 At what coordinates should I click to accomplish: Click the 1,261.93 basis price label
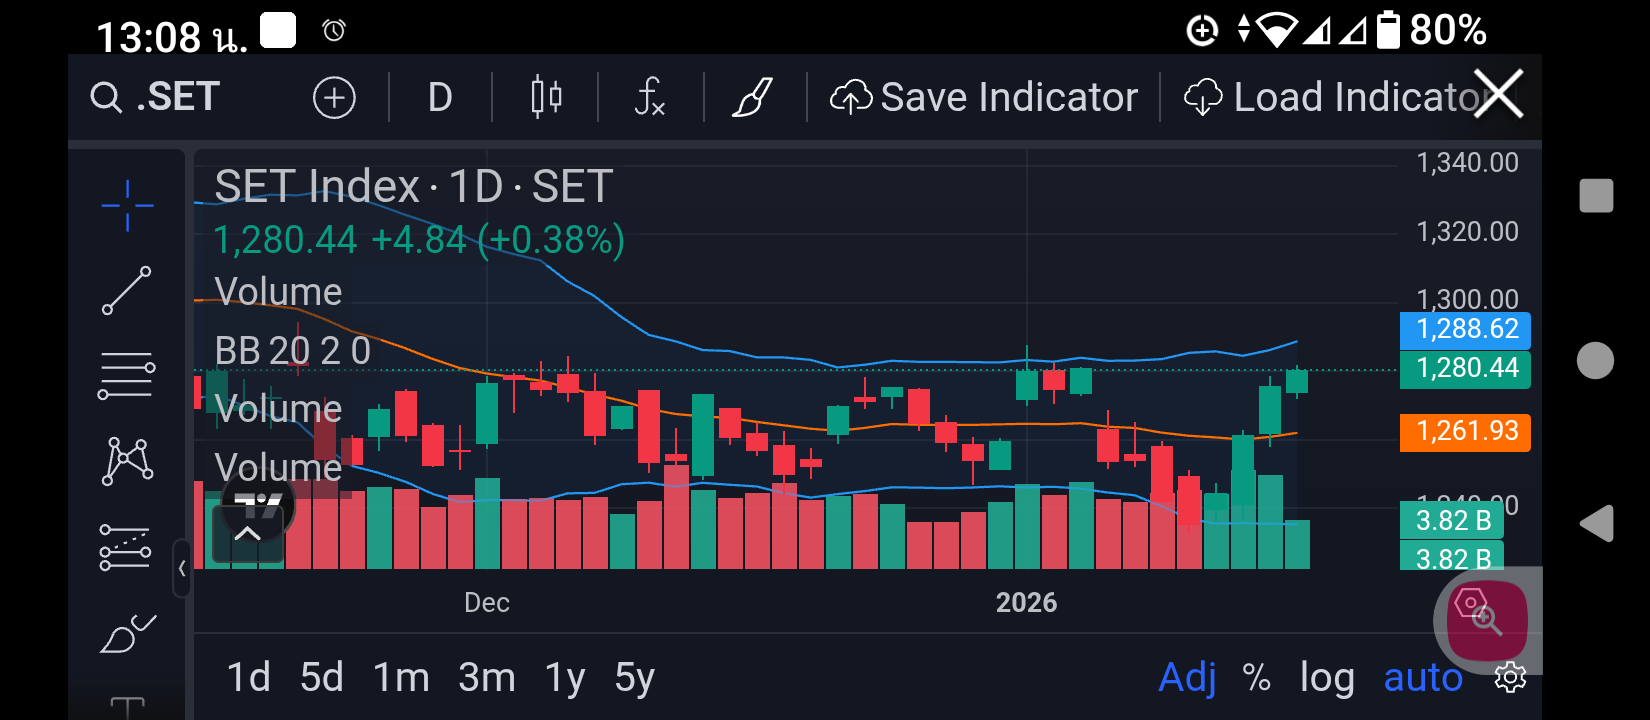coord(1465,432)
